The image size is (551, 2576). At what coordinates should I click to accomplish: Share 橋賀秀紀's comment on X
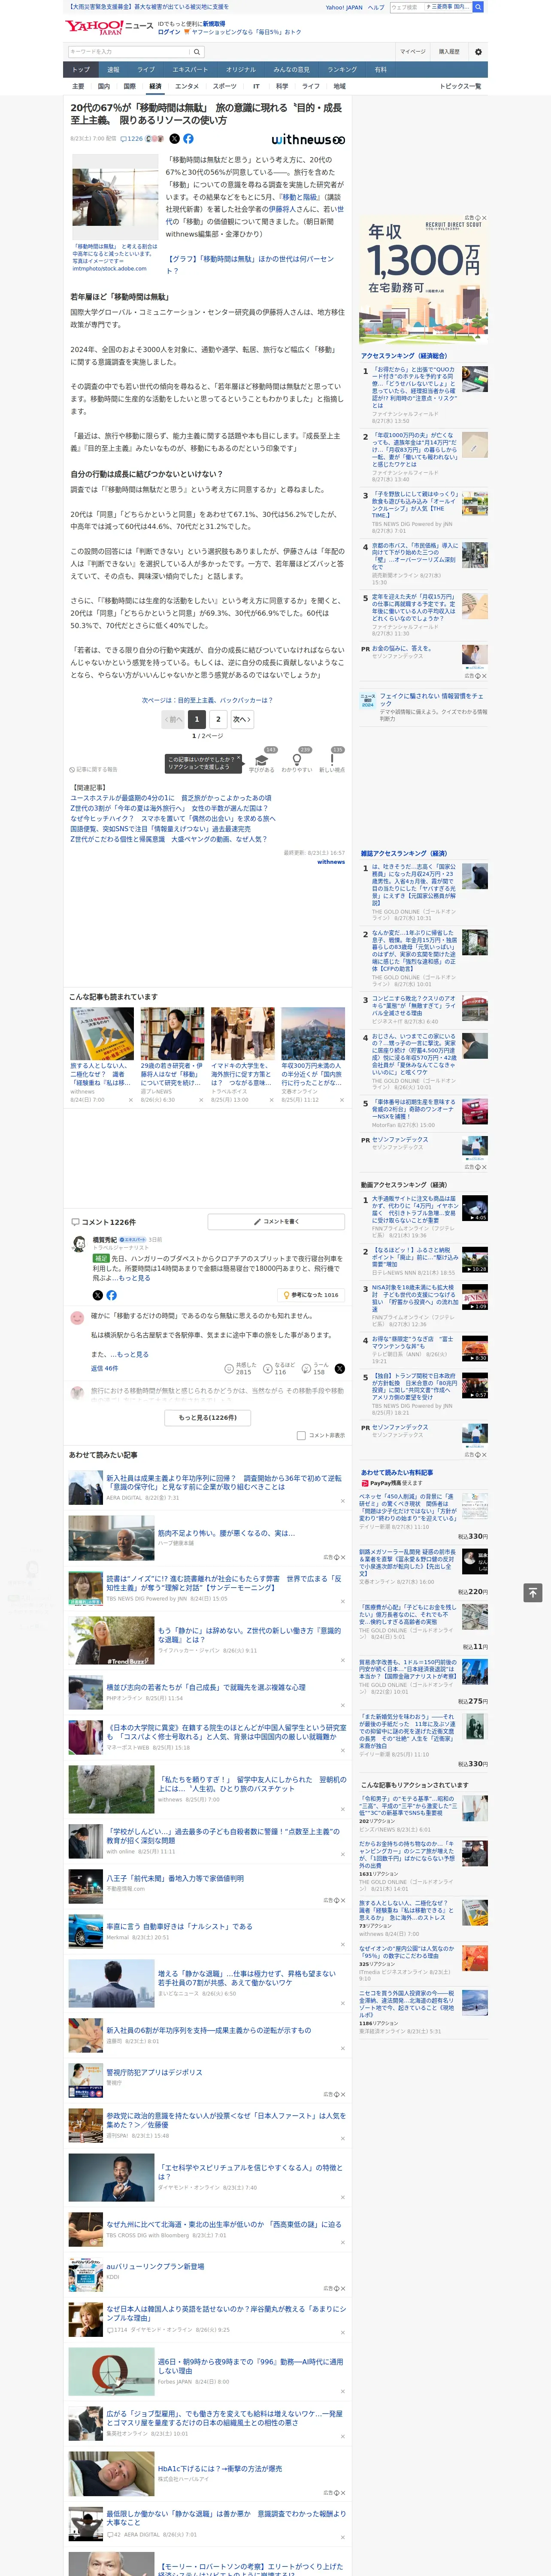coord(98,1295)
